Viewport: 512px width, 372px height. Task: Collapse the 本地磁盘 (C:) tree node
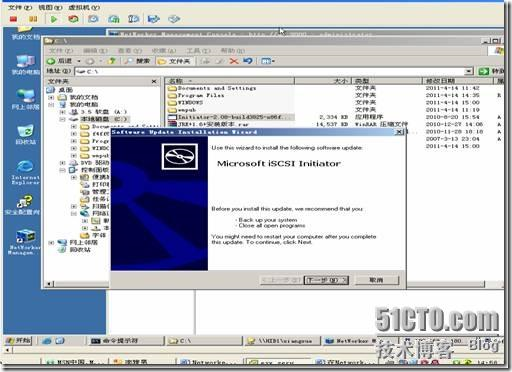pyautogui.click(x=62, y=119)
